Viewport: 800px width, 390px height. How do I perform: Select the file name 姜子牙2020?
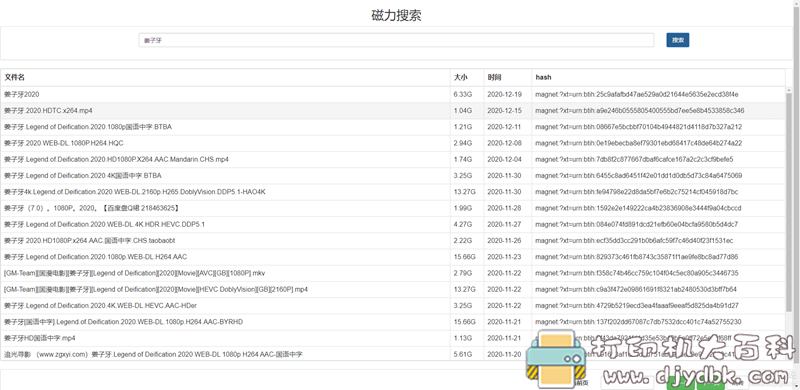coord(21,94)
